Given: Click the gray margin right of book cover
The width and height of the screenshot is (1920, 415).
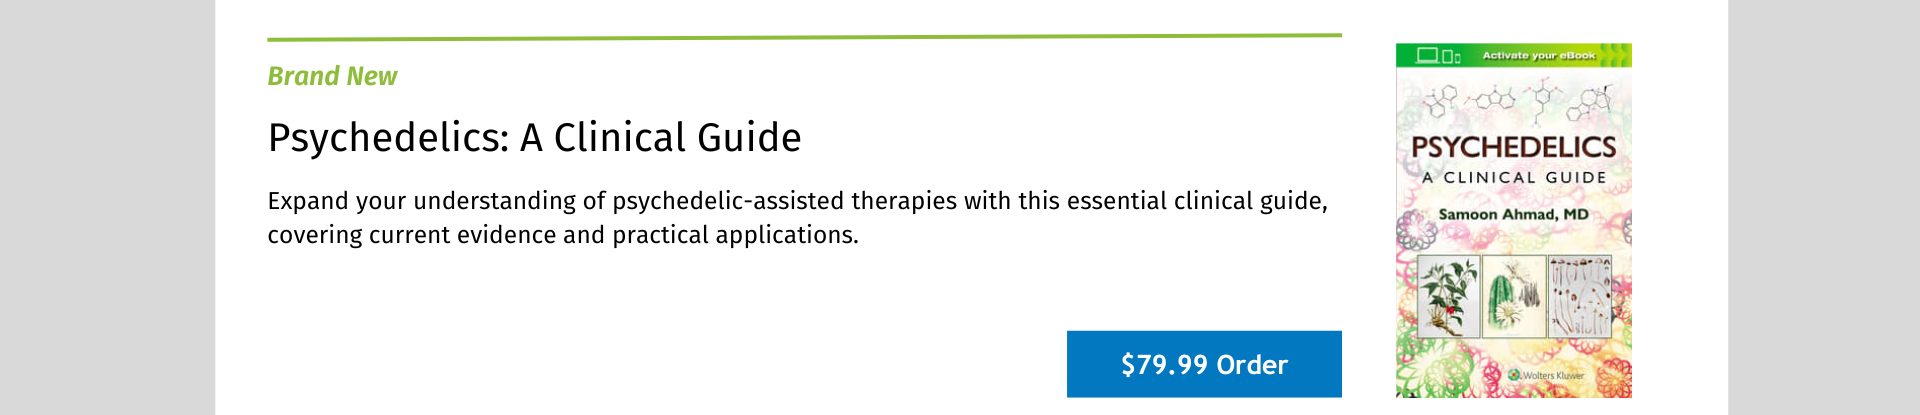Looking at the screenshot, I should click(1823, 207).
